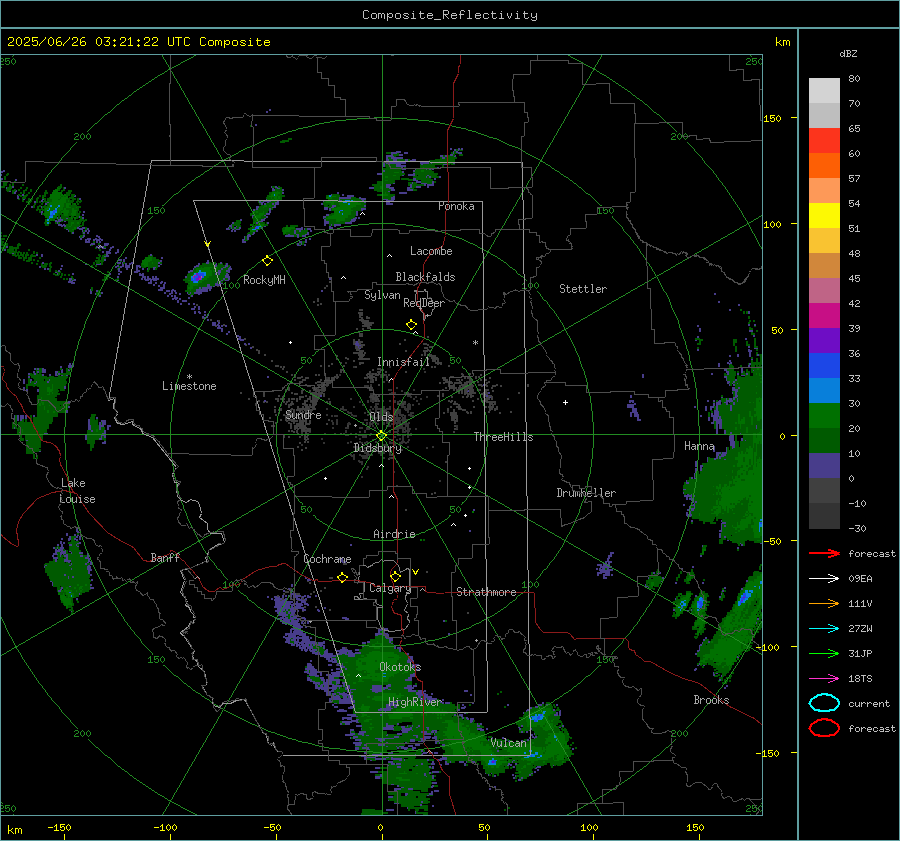
Task: Click the Cochrane town label
Action: coord(327,559)
